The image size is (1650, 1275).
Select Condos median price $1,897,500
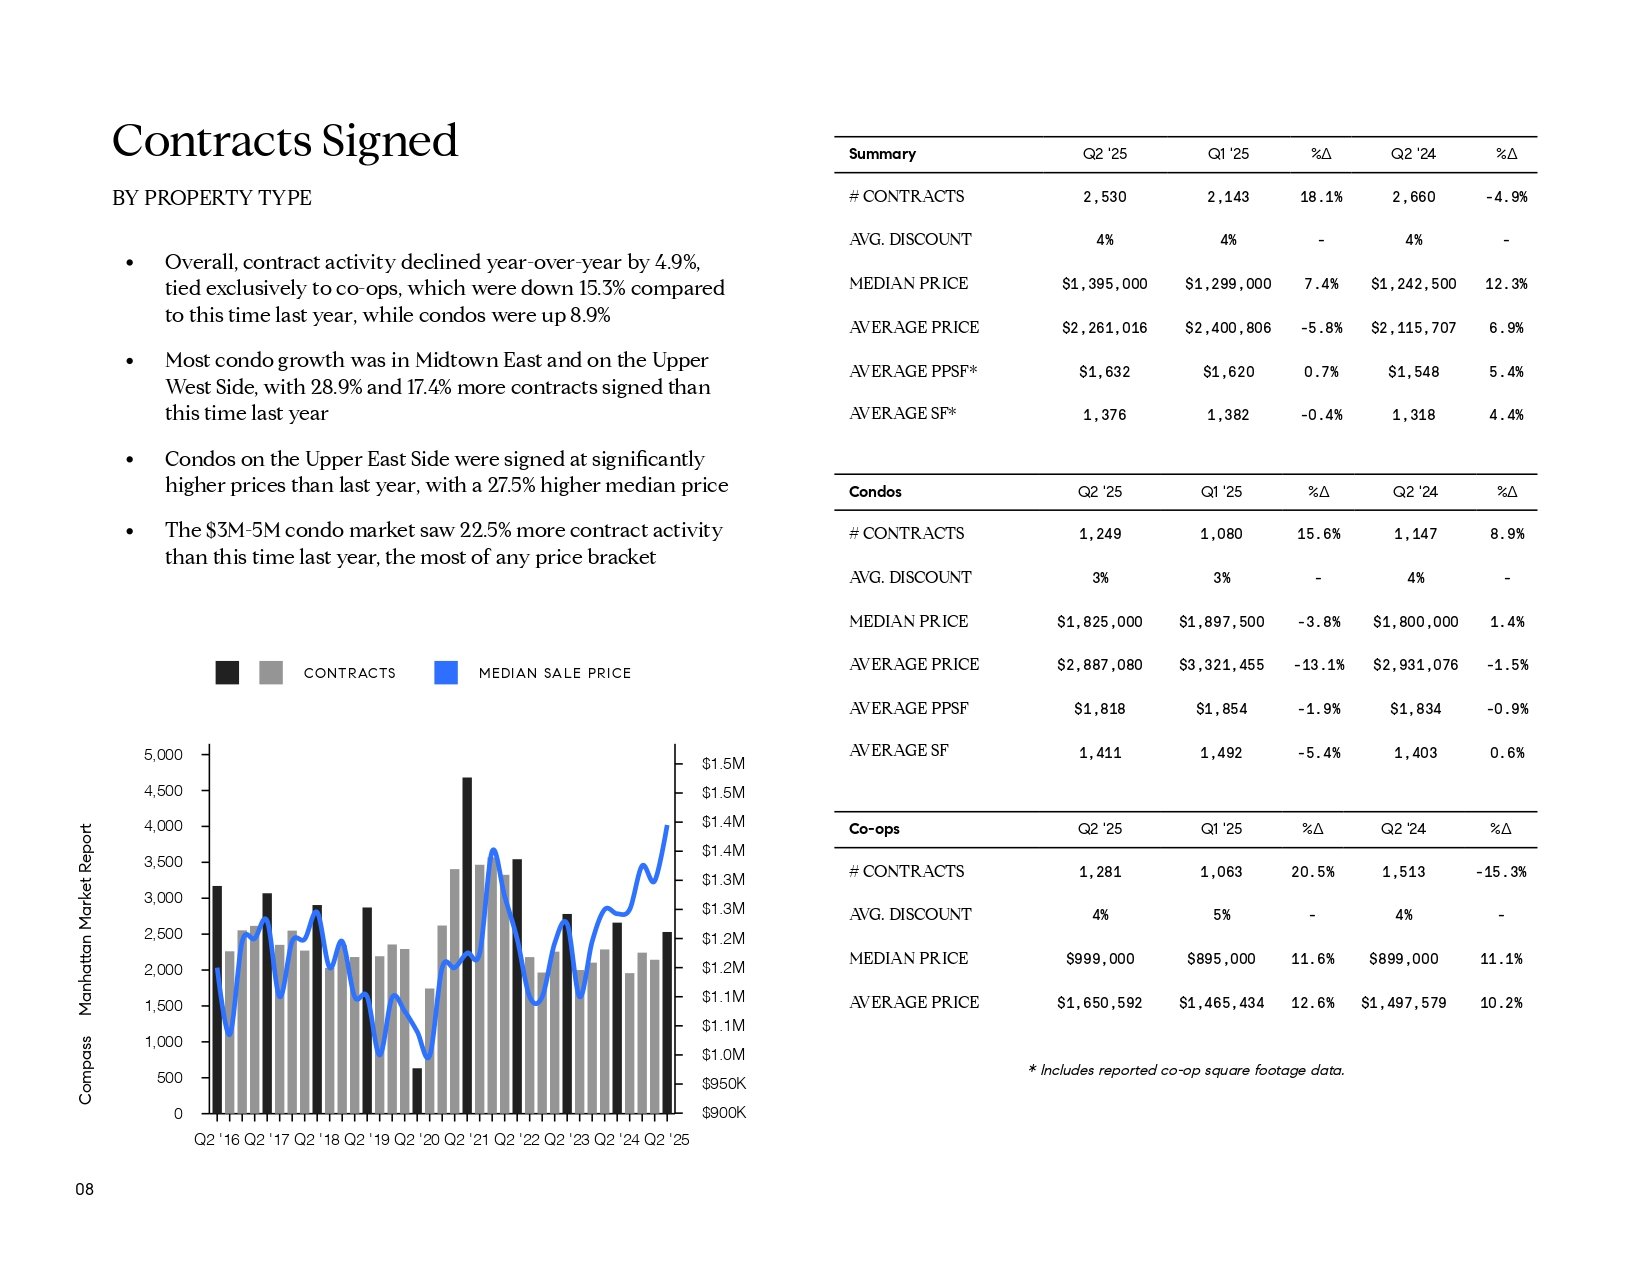1221,622
